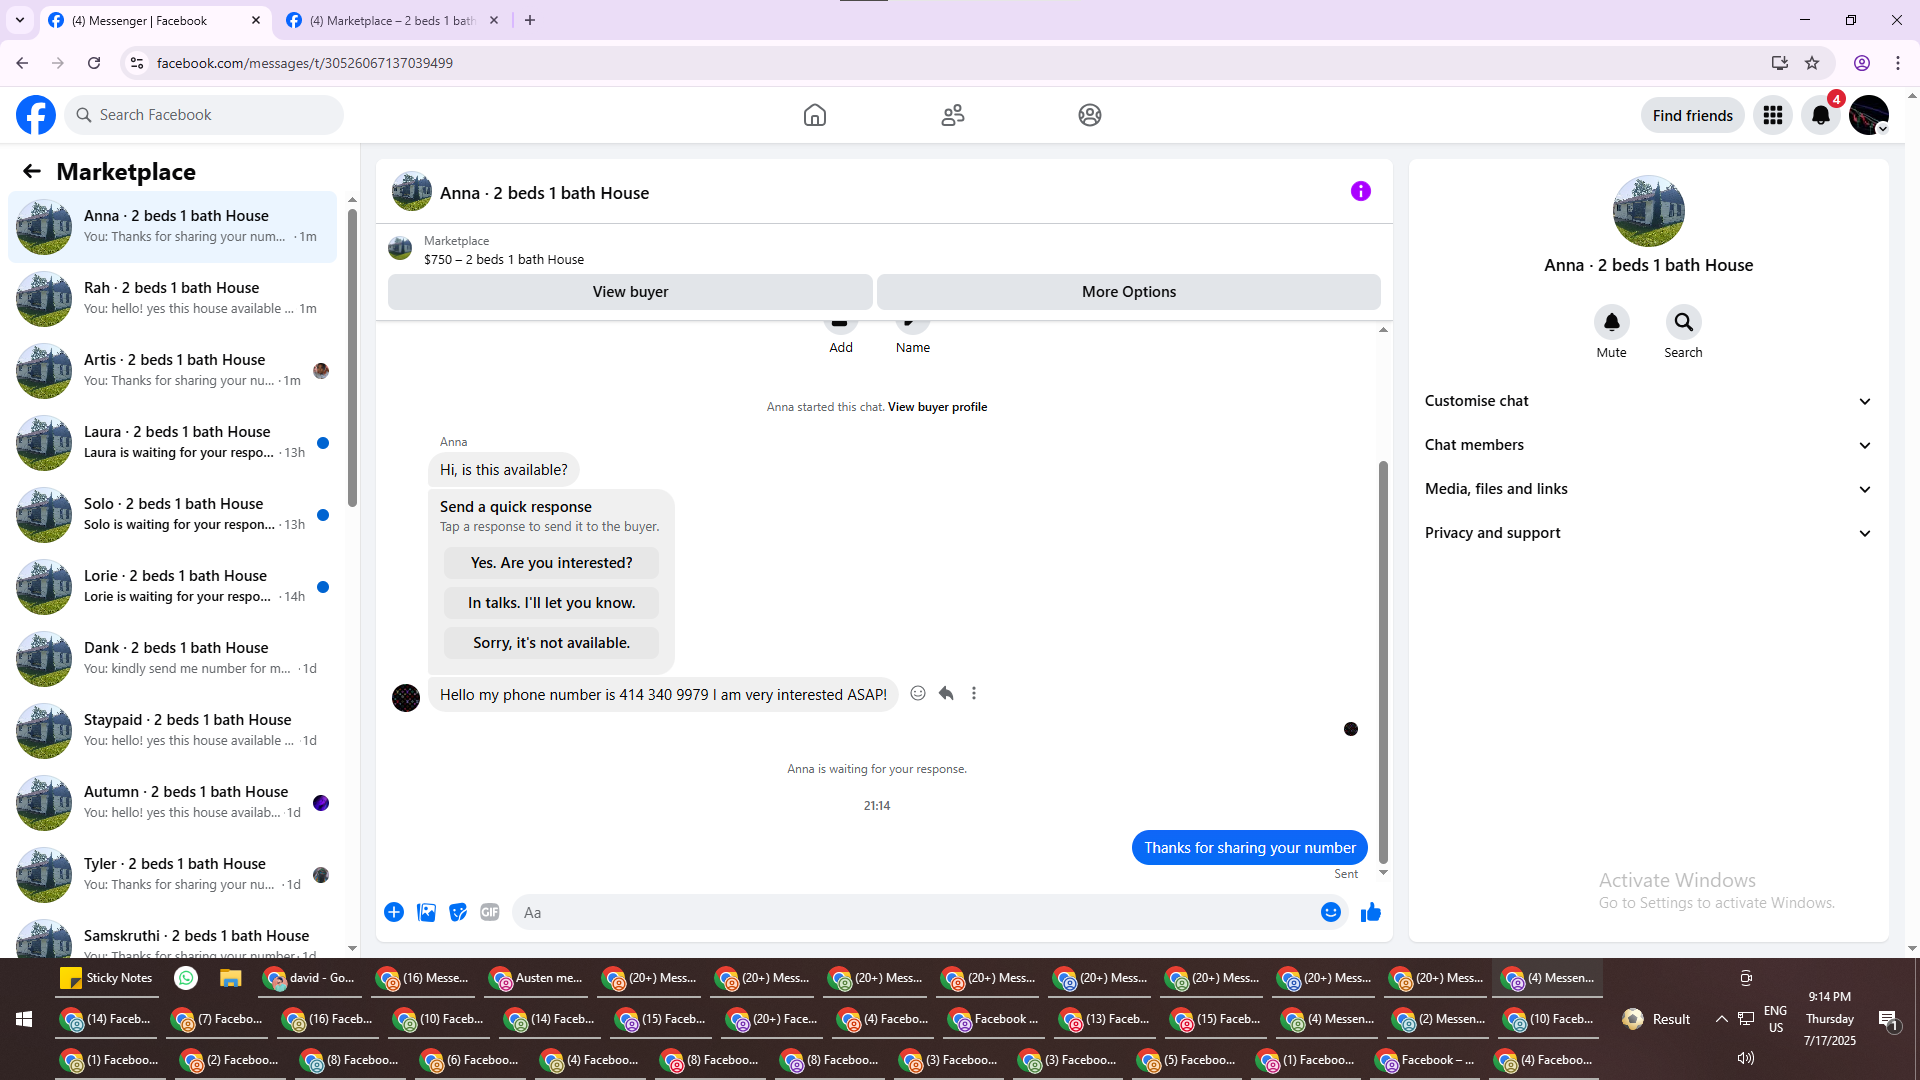Expand Privacy and support section
The width and height of the screenshot is (1920, 1080).
tap(1648, 533)
